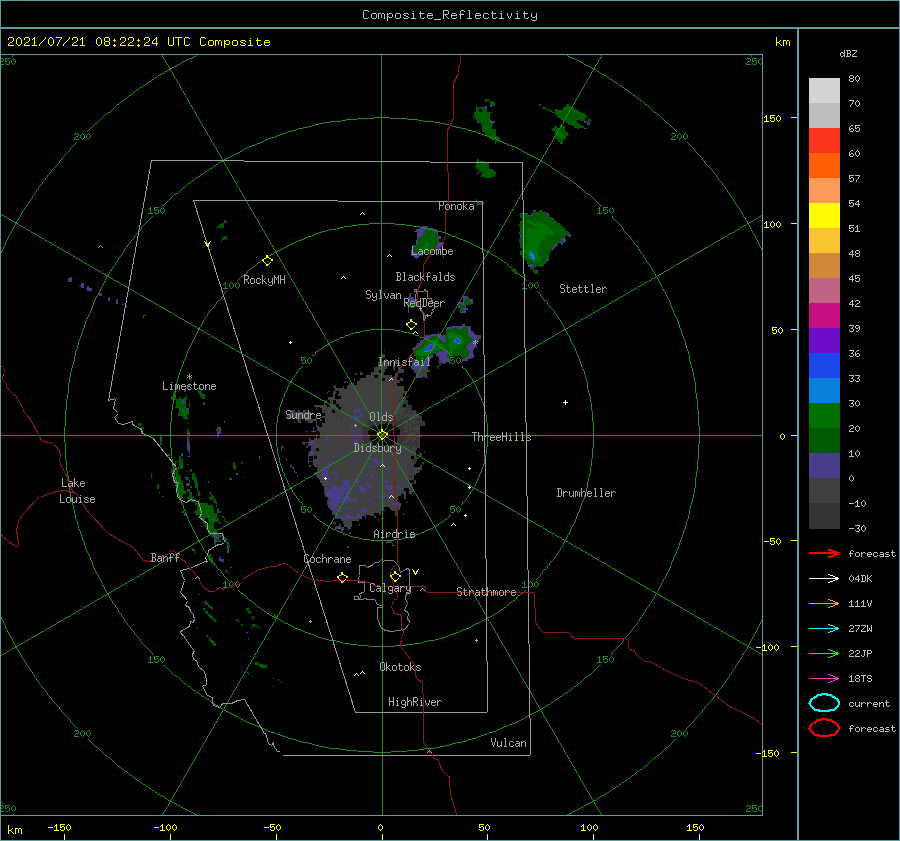The image size is (900, 841).
Task: Click the cyan 27ZW arrow in the legend
Action: tap(824, 629)
